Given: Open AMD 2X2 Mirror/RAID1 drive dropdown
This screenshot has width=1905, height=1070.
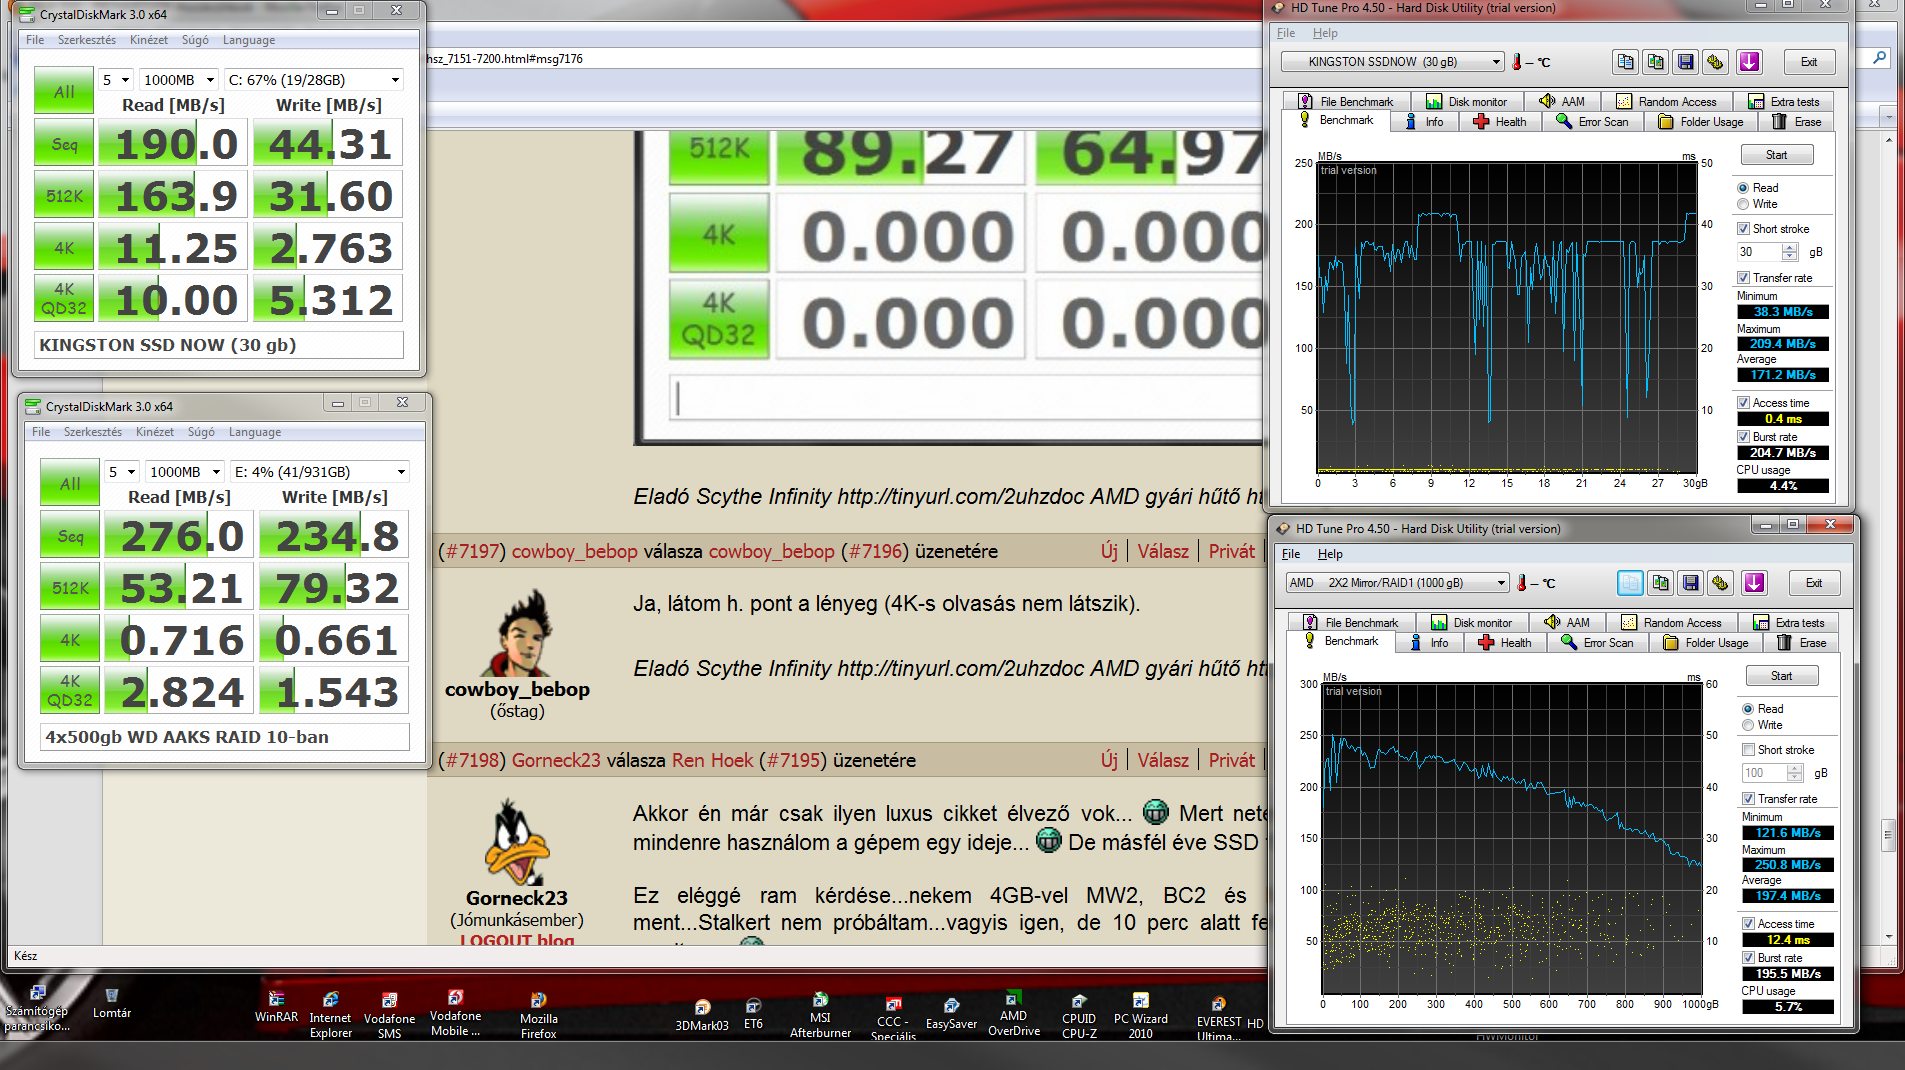Looking at the screenshot, I should tap(1398, 583).
